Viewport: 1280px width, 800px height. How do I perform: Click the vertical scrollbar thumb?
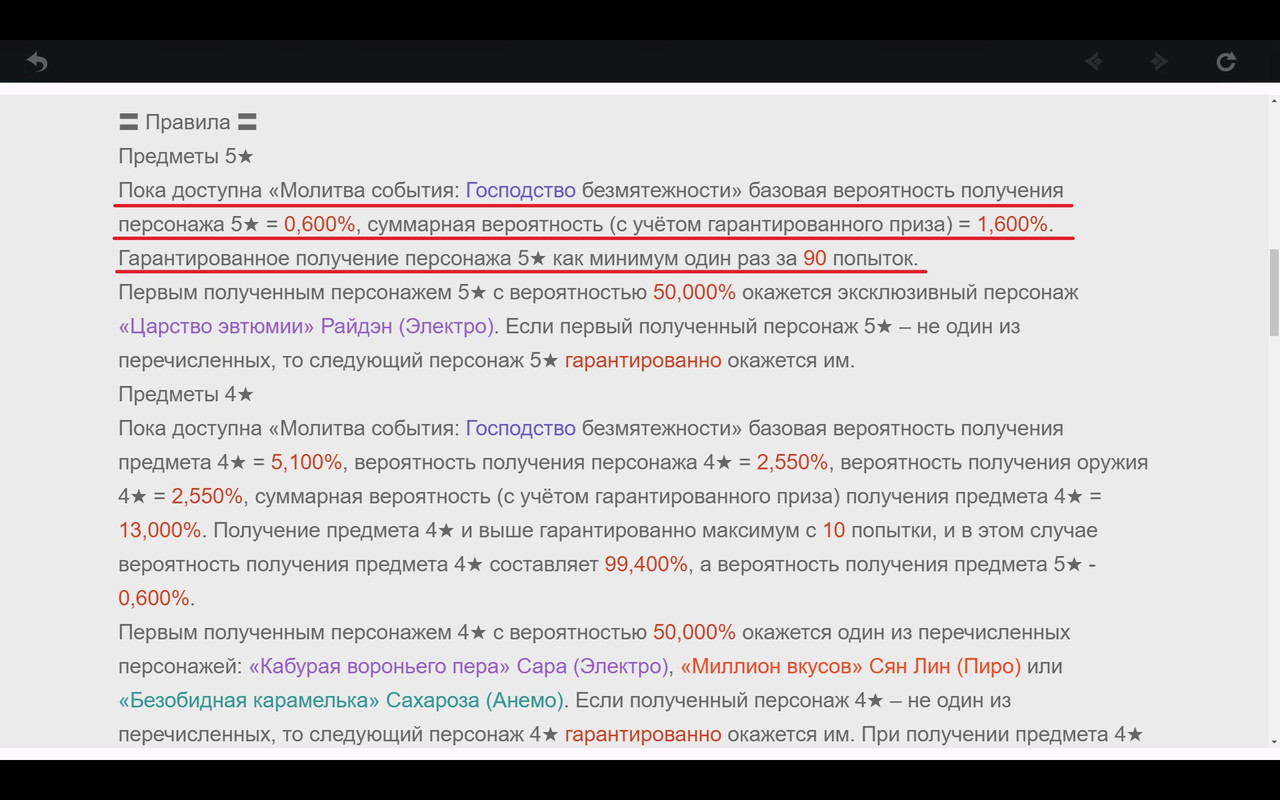tap(1273, 292)
